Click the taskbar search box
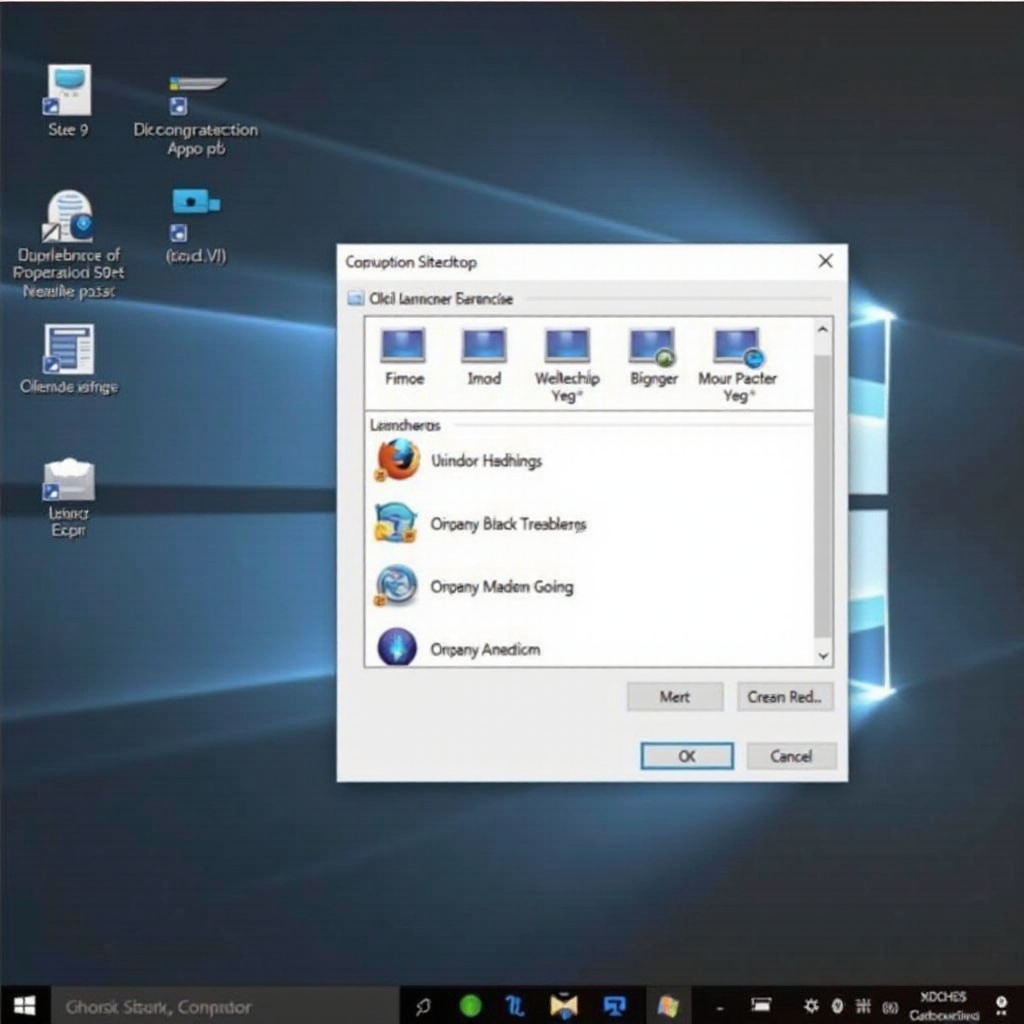 (x=225, y=1006)
